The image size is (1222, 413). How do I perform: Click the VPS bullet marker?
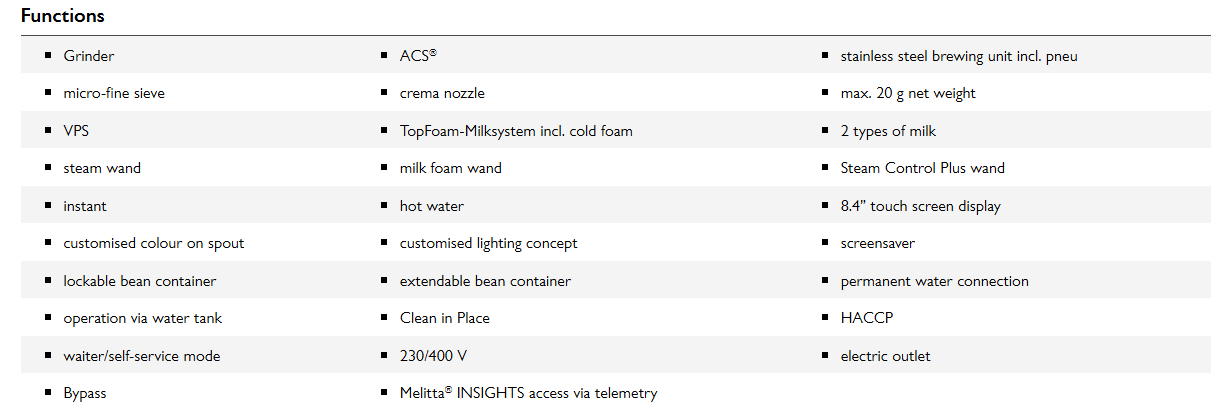pos(48,130)
